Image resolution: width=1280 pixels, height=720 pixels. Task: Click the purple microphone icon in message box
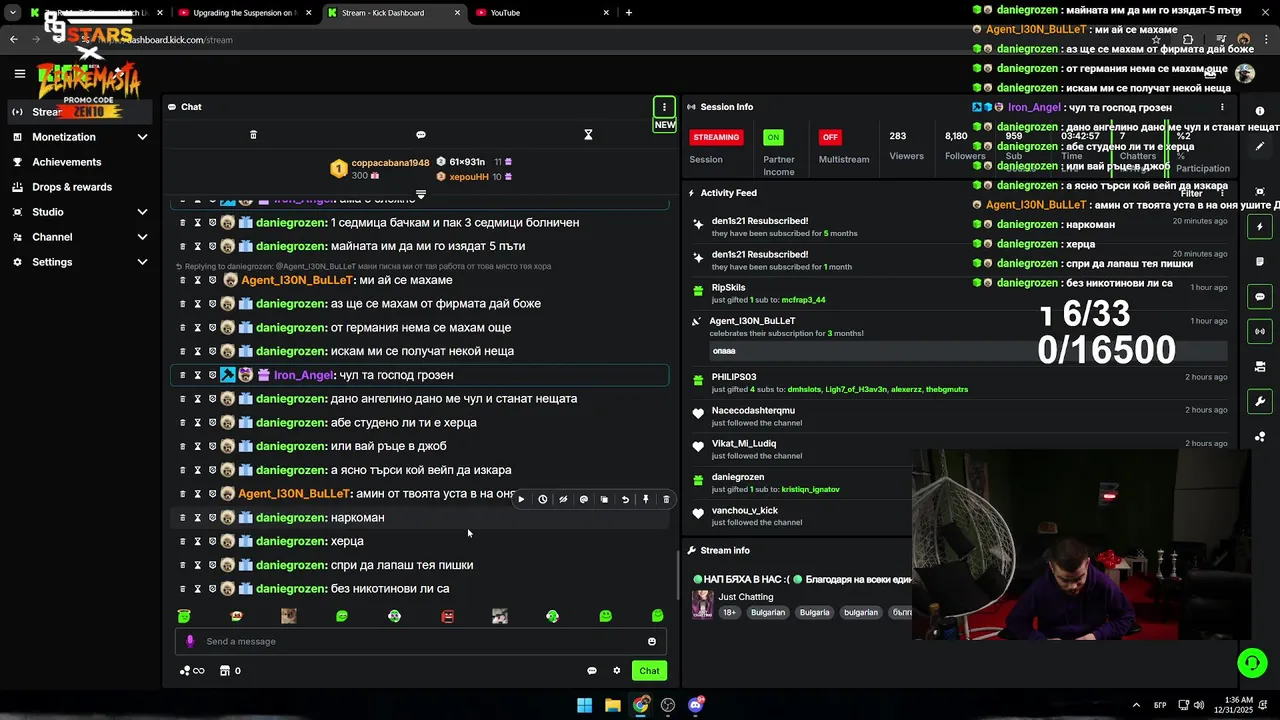[190, 642]
